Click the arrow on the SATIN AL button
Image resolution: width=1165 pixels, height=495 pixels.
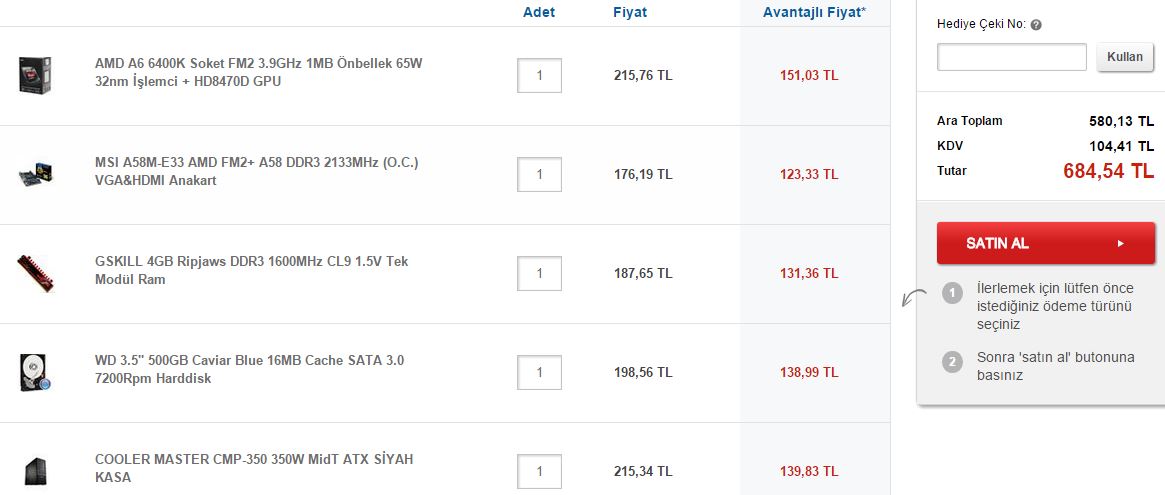[x=1121, y=243]
